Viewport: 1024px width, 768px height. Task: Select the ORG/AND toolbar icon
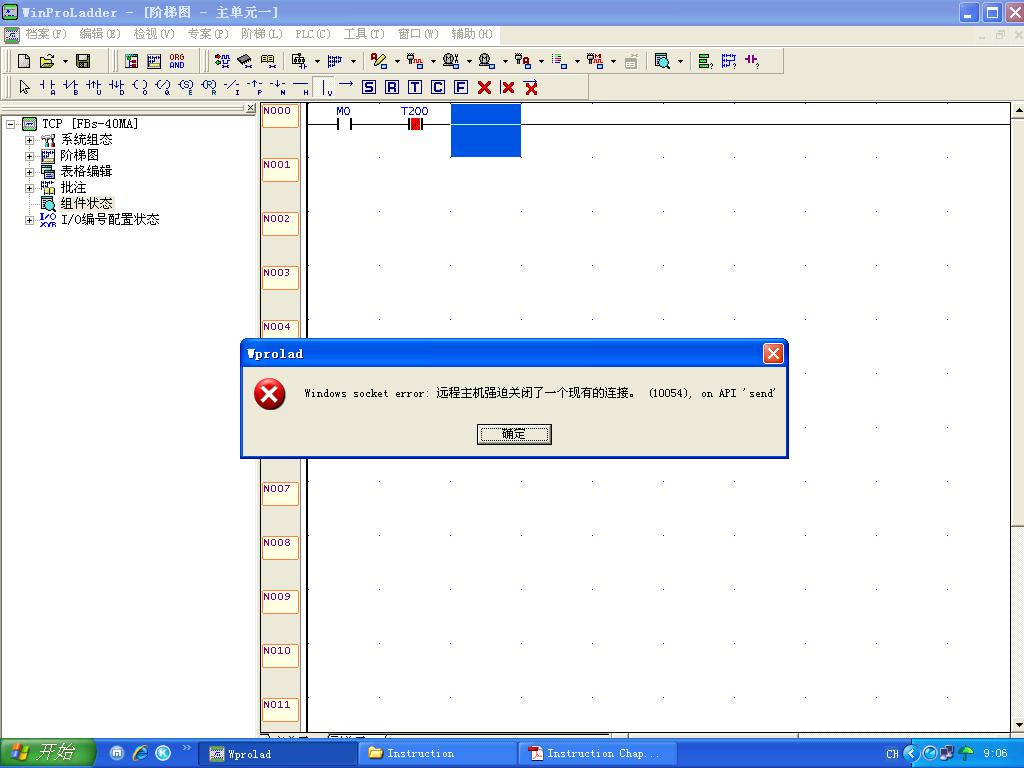[x=177, y=61]
